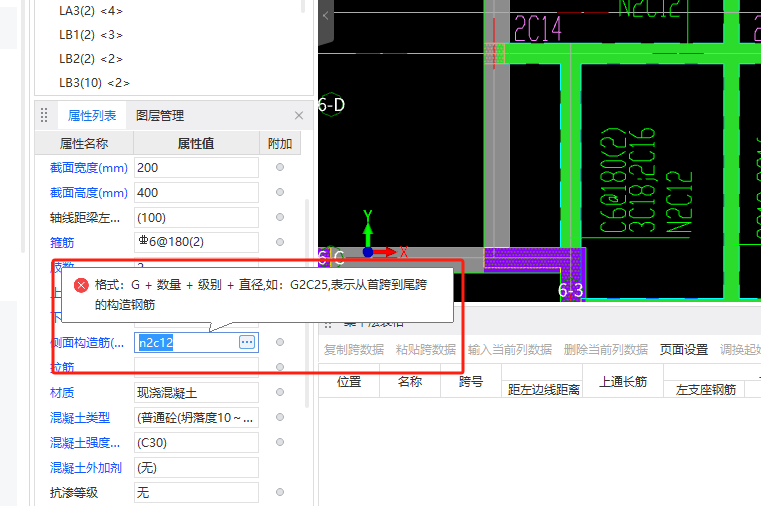Grab the property panel drag handle
The height and width of the screenshot is (506, 761).
point(44,115)
